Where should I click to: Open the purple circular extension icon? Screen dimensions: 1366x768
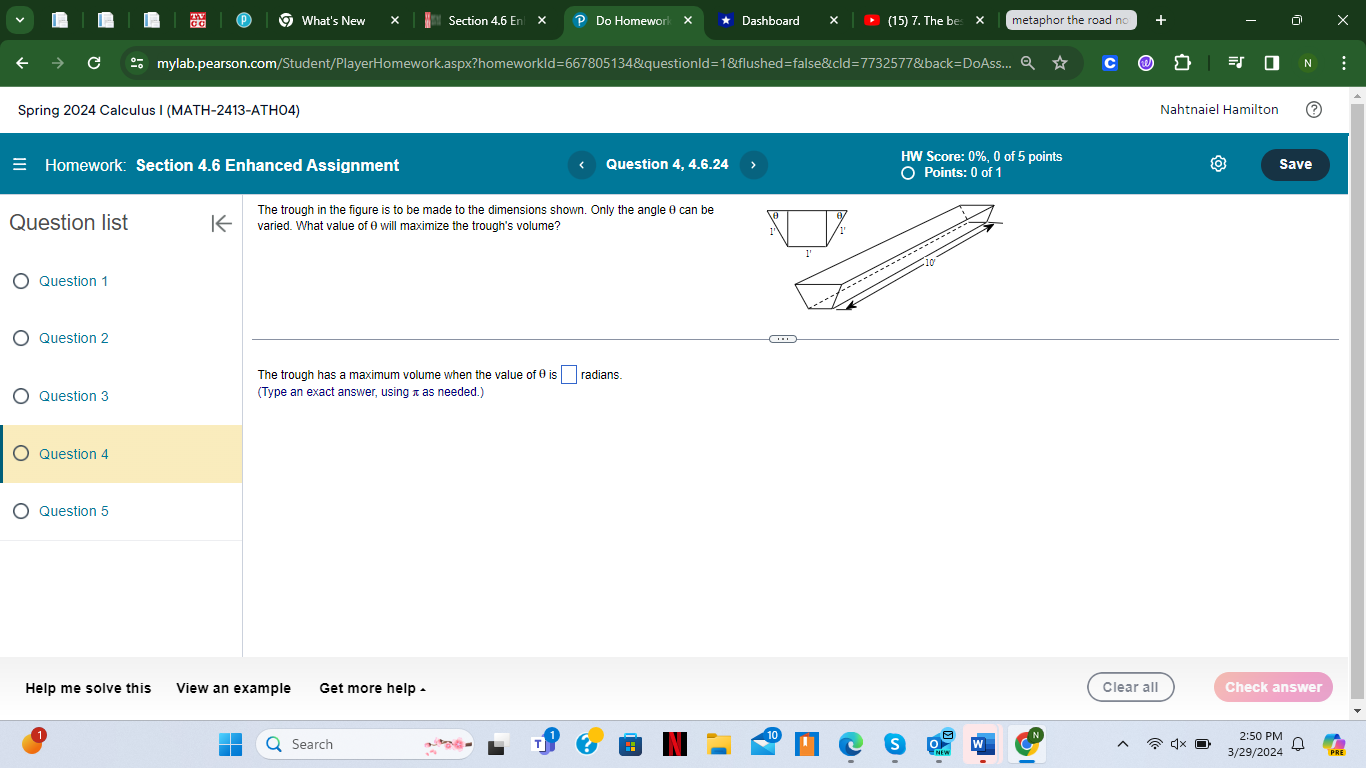[1145, 63]
